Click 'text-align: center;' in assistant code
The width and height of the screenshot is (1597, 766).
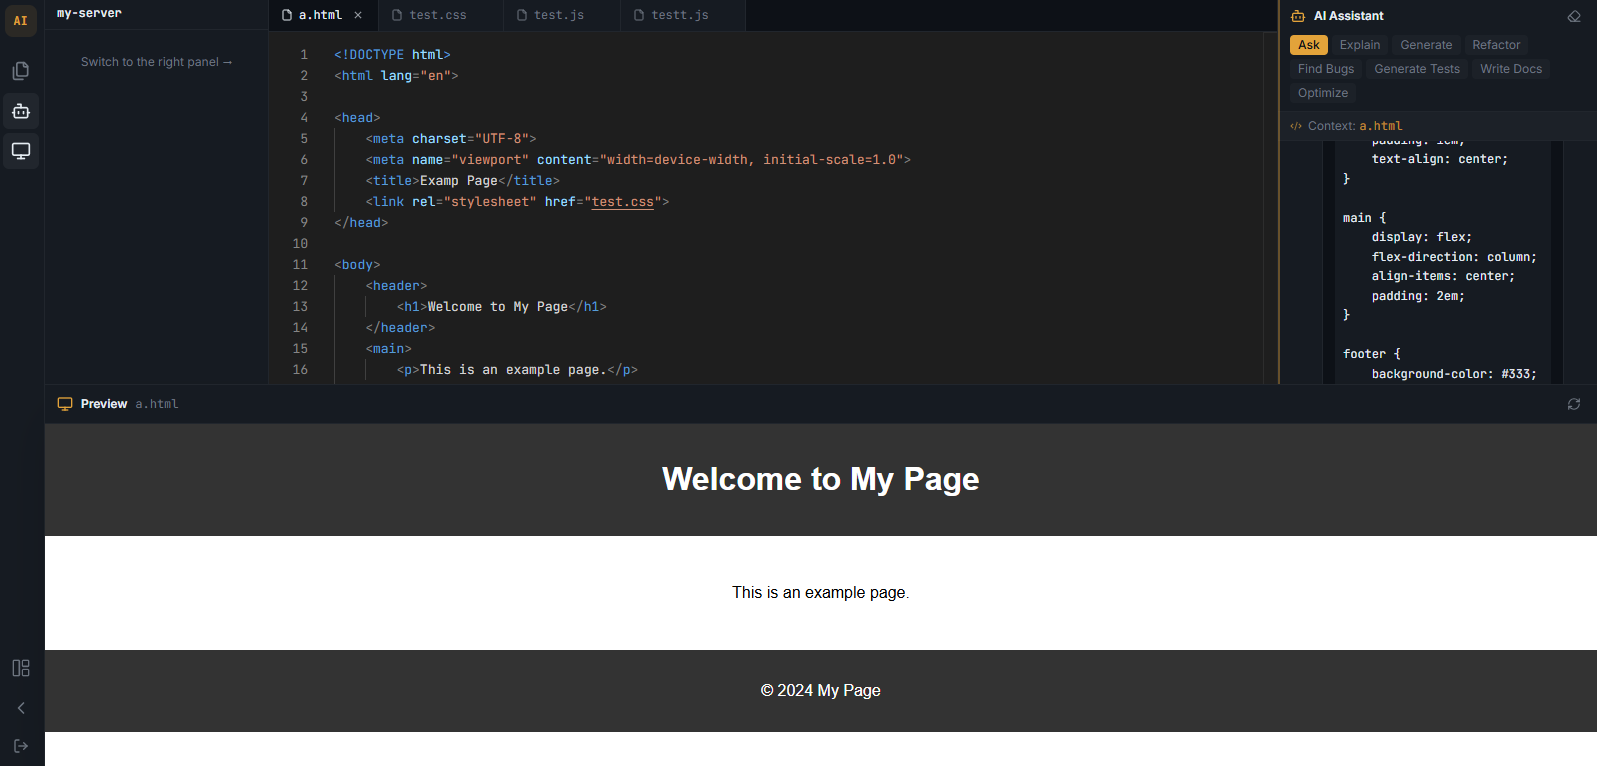1440,159
